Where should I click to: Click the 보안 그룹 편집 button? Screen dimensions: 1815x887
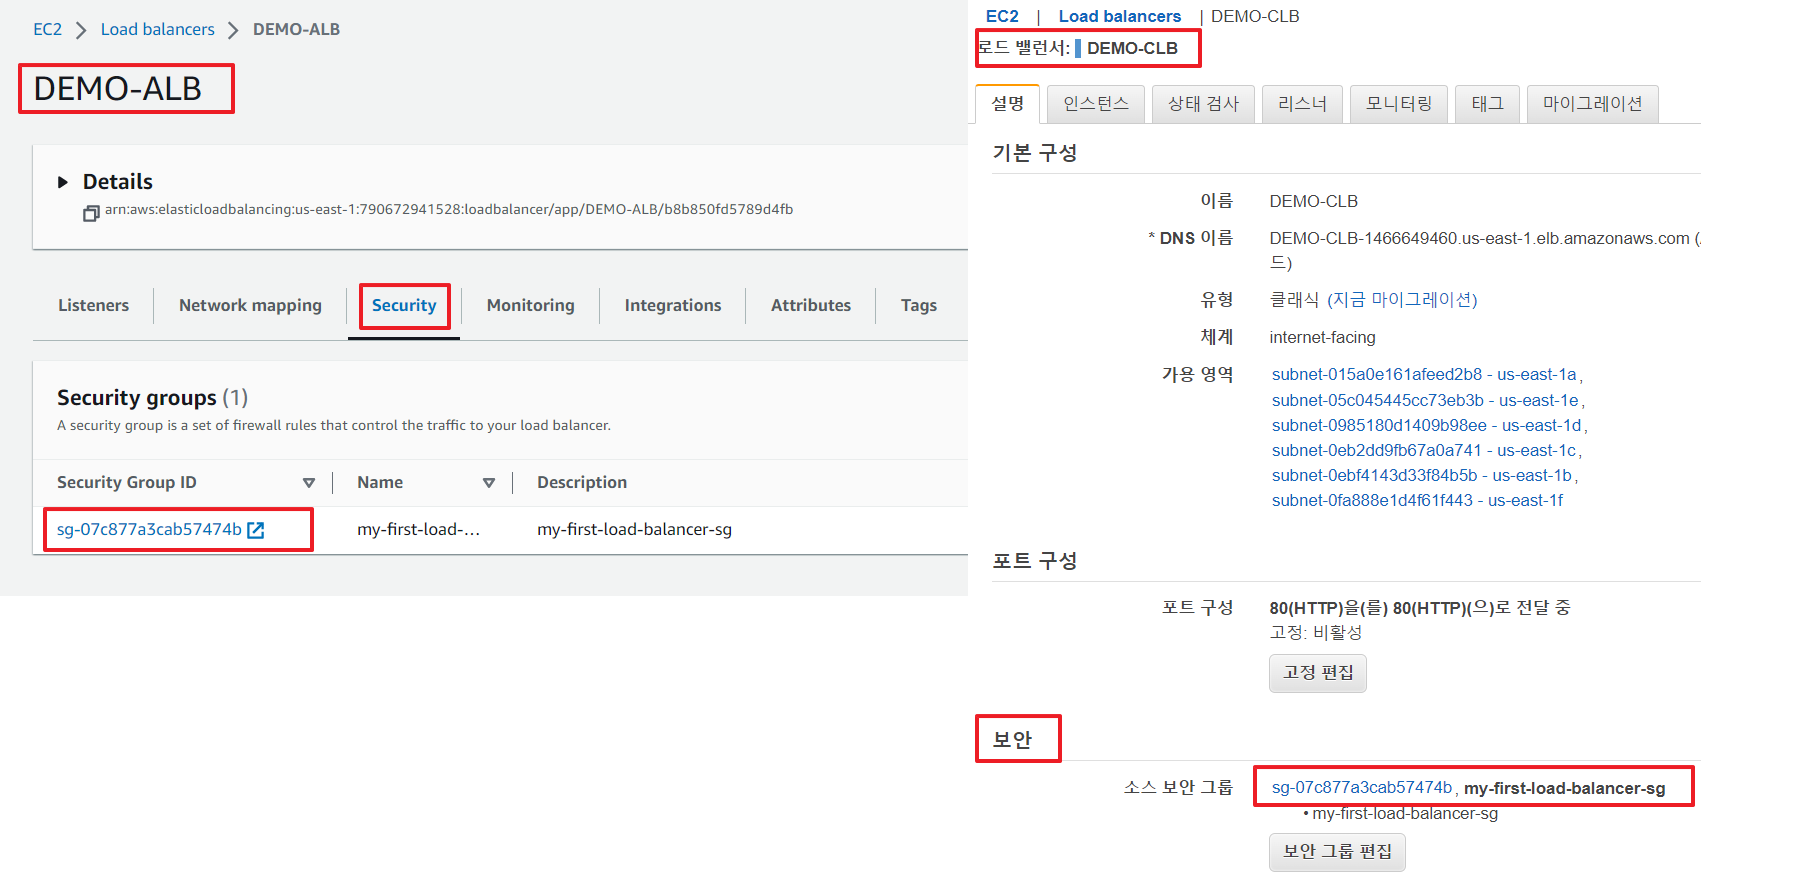tap(1337, 852)
